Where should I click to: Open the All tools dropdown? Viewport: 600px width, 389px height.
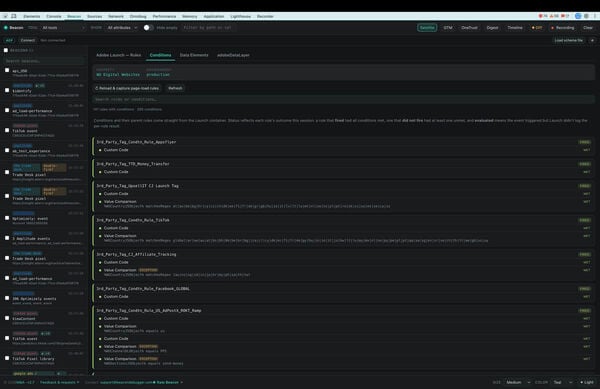[63, 28]
